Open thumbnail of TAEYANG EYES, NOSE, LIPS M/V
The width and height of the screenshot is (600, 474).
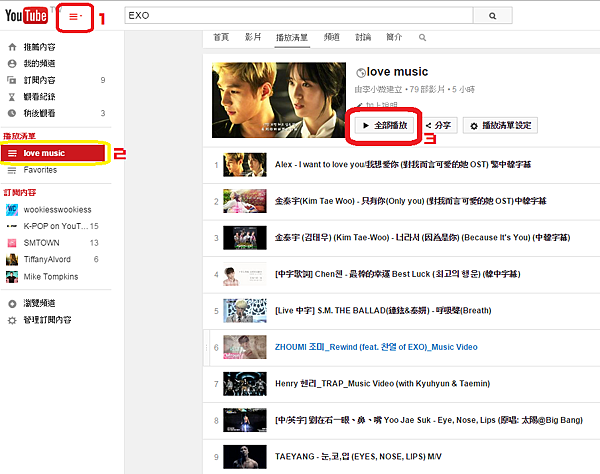[245, 457]
